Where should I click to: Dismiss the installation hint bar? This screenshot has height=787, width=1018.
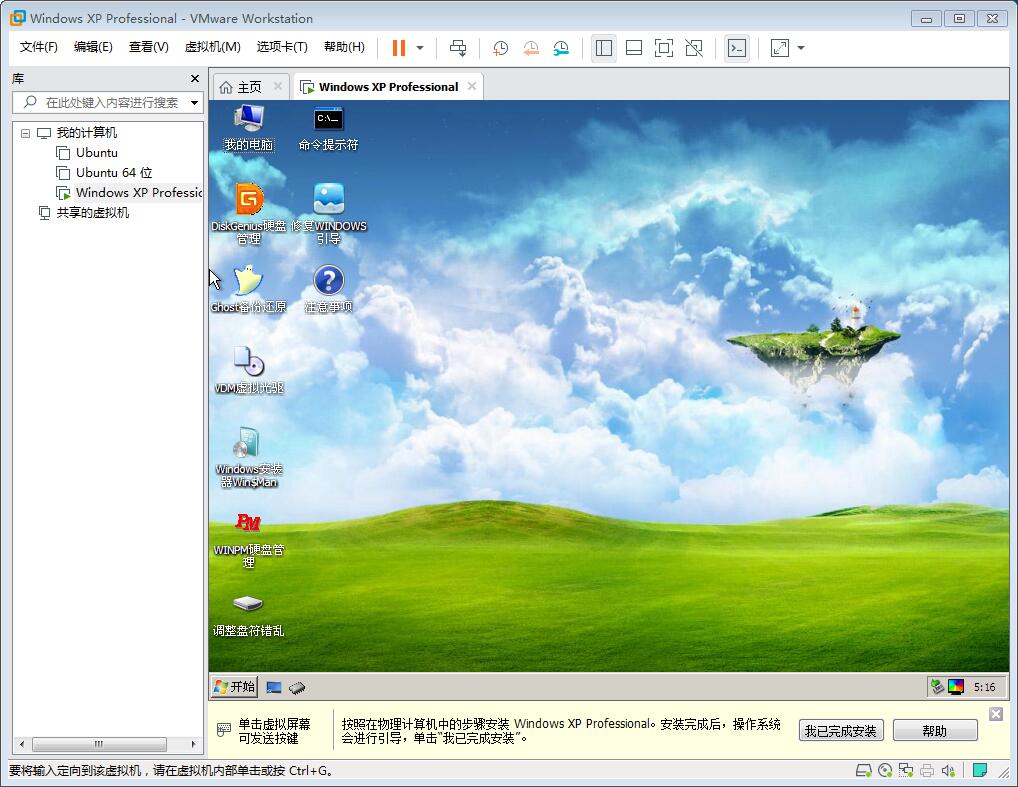(x=996, y=714)
